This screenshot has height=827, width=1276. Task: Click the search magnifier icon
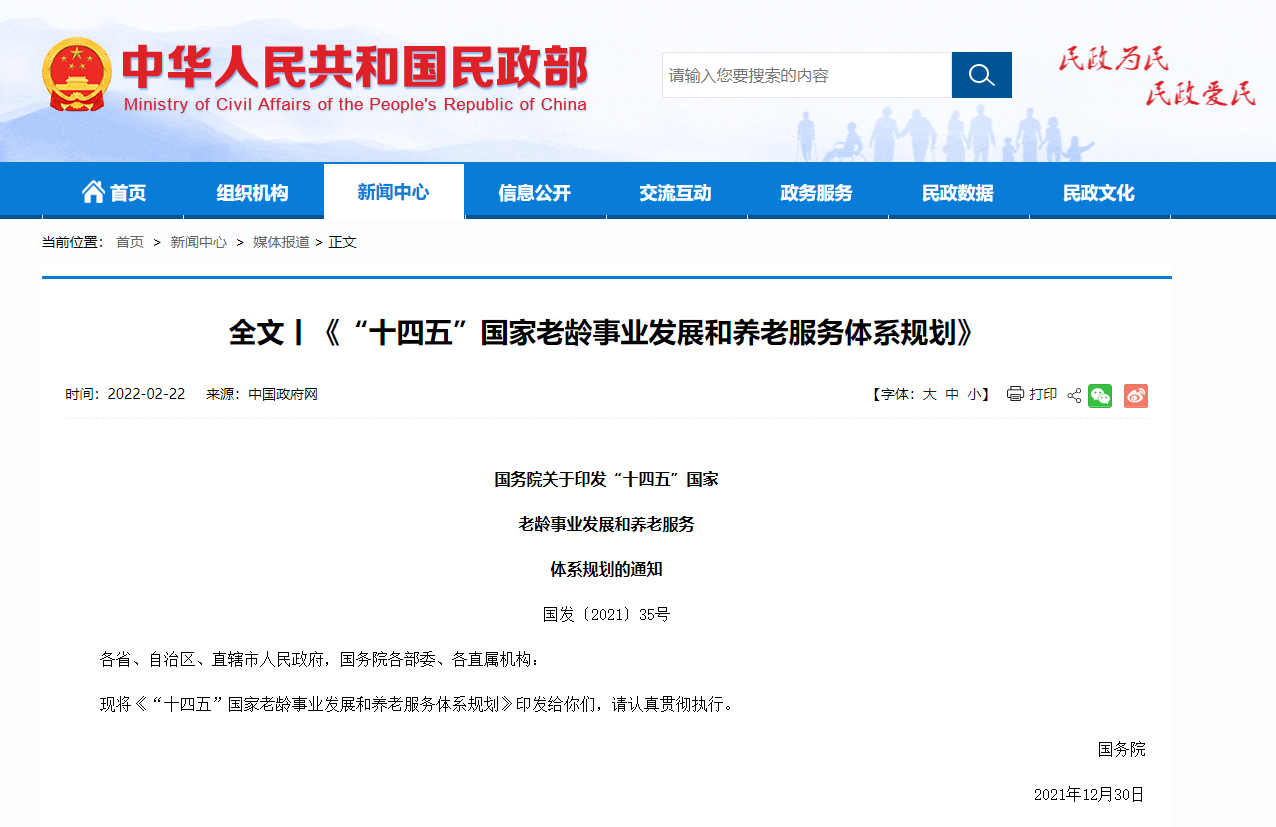(x=980, y=74)
